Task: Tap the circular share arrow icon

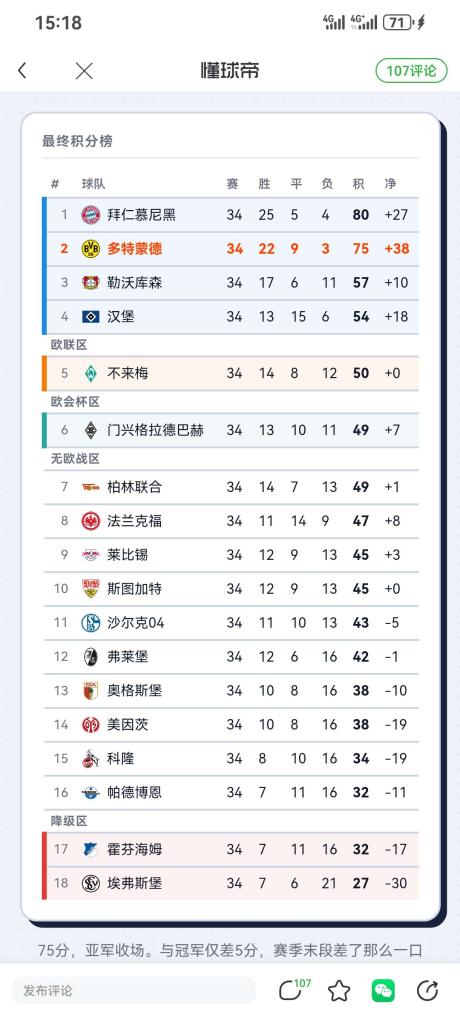Action: 427,991
